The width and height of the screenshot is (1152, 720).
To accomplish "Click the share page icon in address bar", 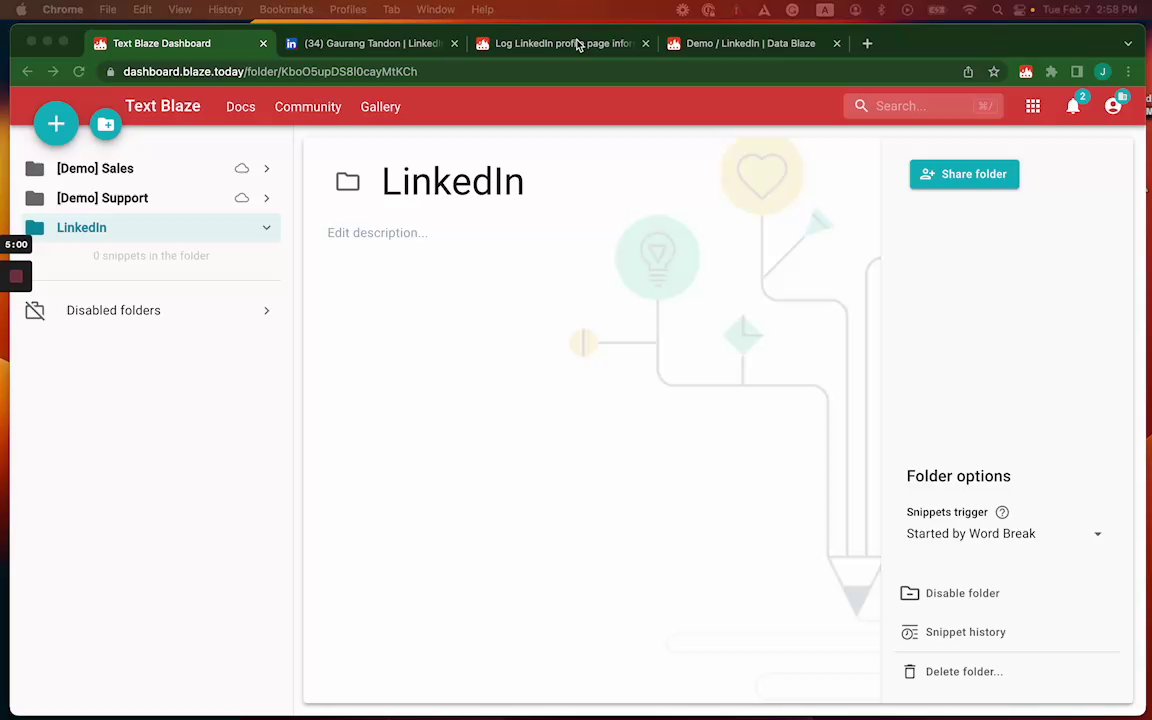I will click(x=968, y=71).
